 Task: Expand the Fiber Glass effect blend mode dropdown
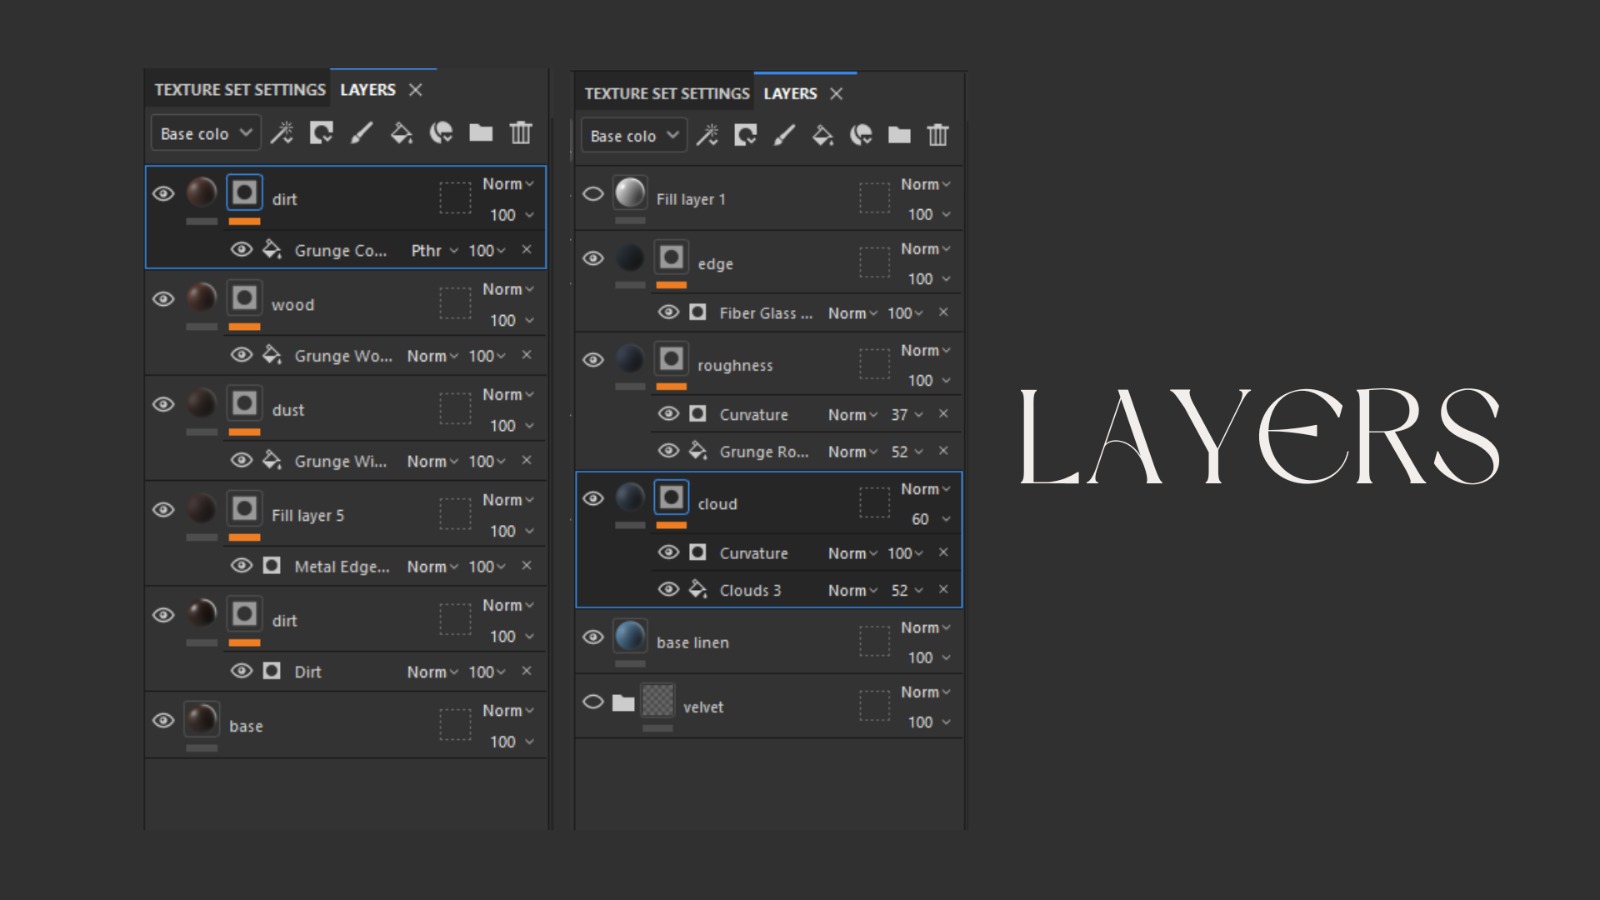coord(852,313)
